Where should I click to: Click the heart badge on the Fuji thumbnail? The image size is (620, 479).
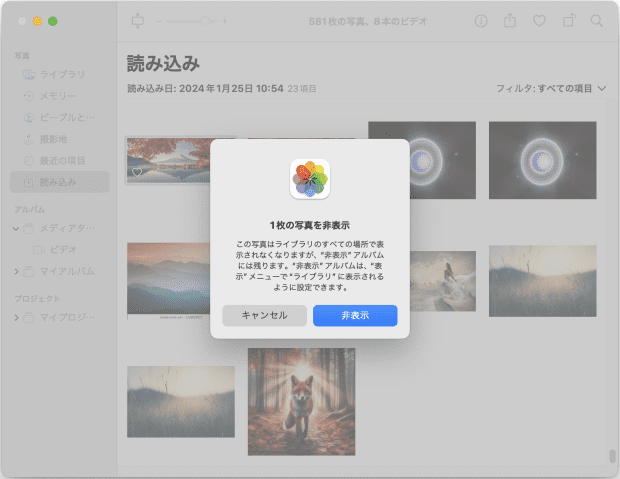pyautogui.click(x=137, y=172)
